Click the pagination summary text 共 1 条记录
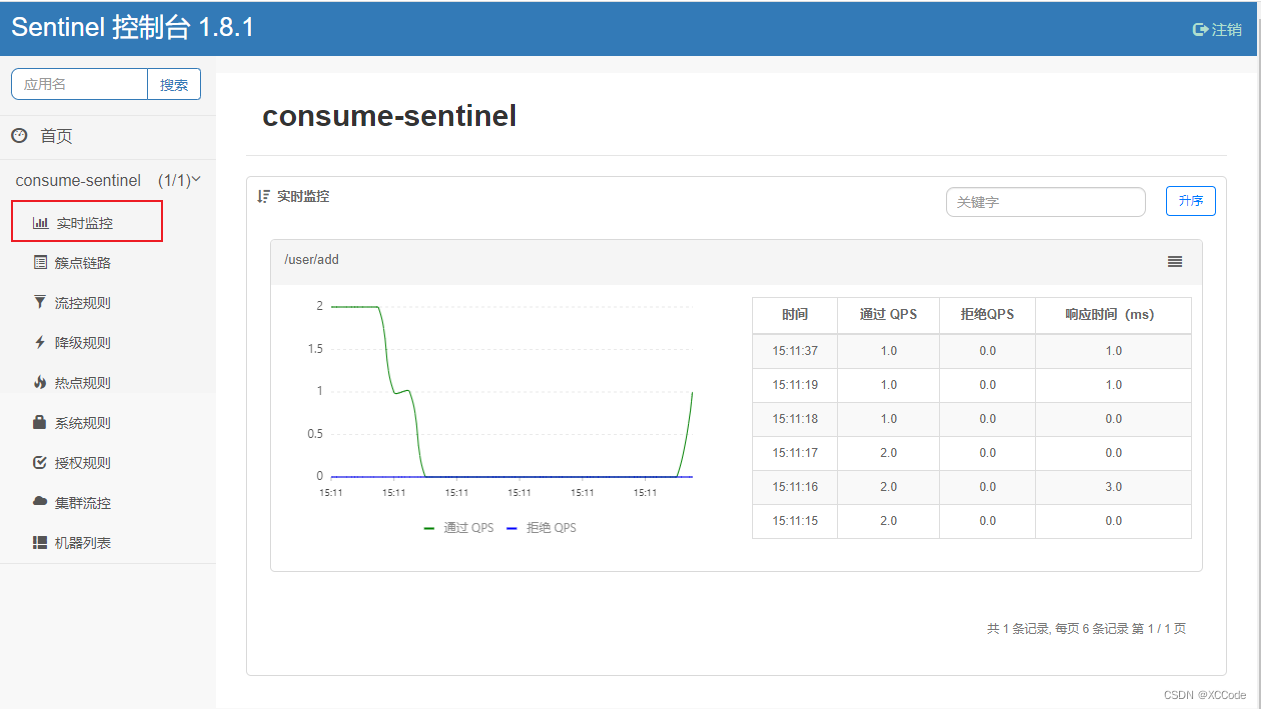The image size is (1261, 709). pos(1019,629)
